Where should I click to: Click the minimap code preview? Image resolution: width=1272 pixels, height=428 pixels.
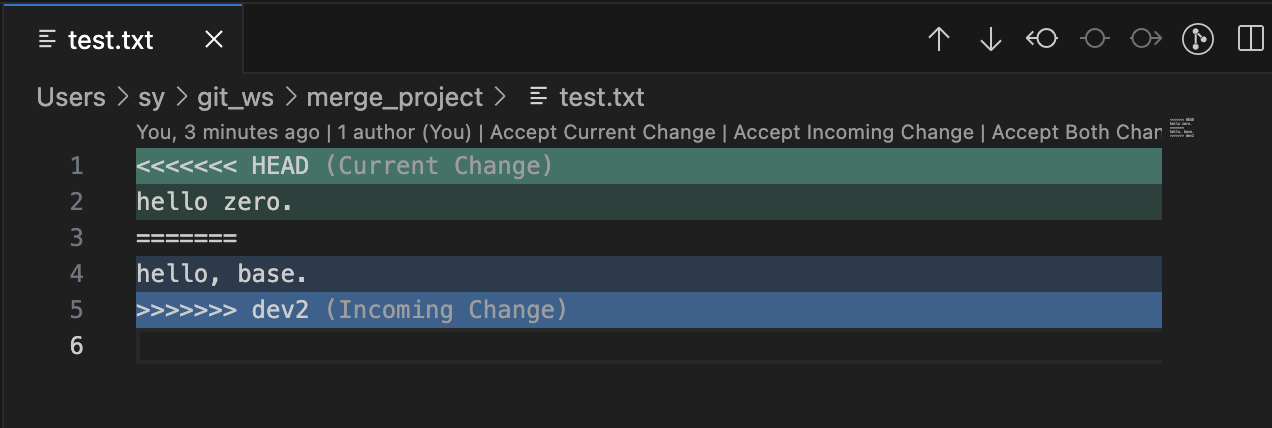pyautogui.click(x=1182, y=130)
